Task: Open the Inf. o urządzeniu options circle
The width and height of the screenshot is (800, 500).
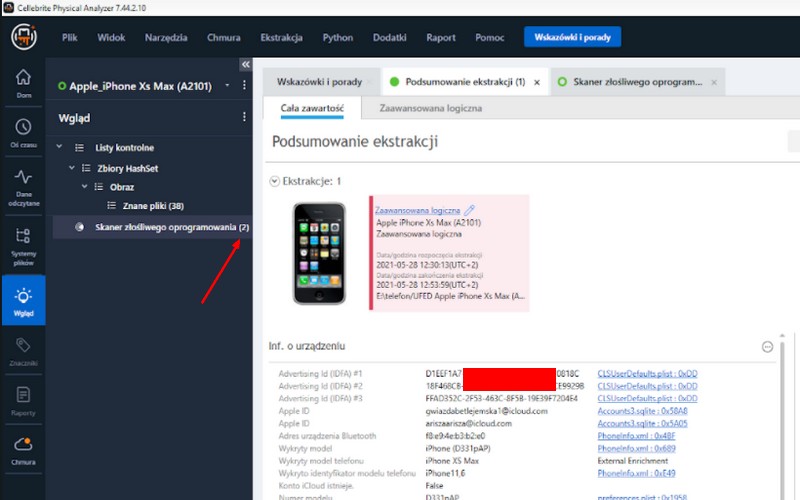Action: point(767,347)
